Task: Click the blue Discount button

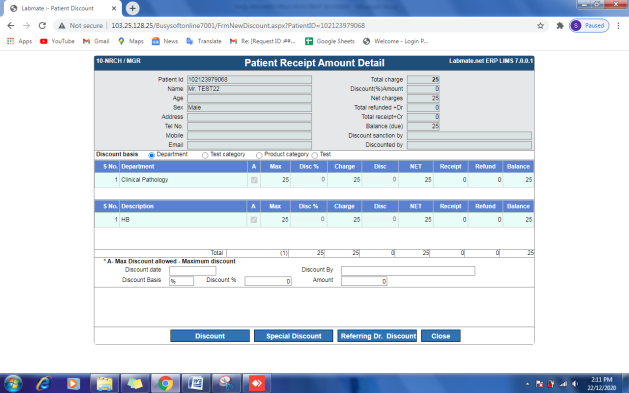Action: click(x=210, y=336)
